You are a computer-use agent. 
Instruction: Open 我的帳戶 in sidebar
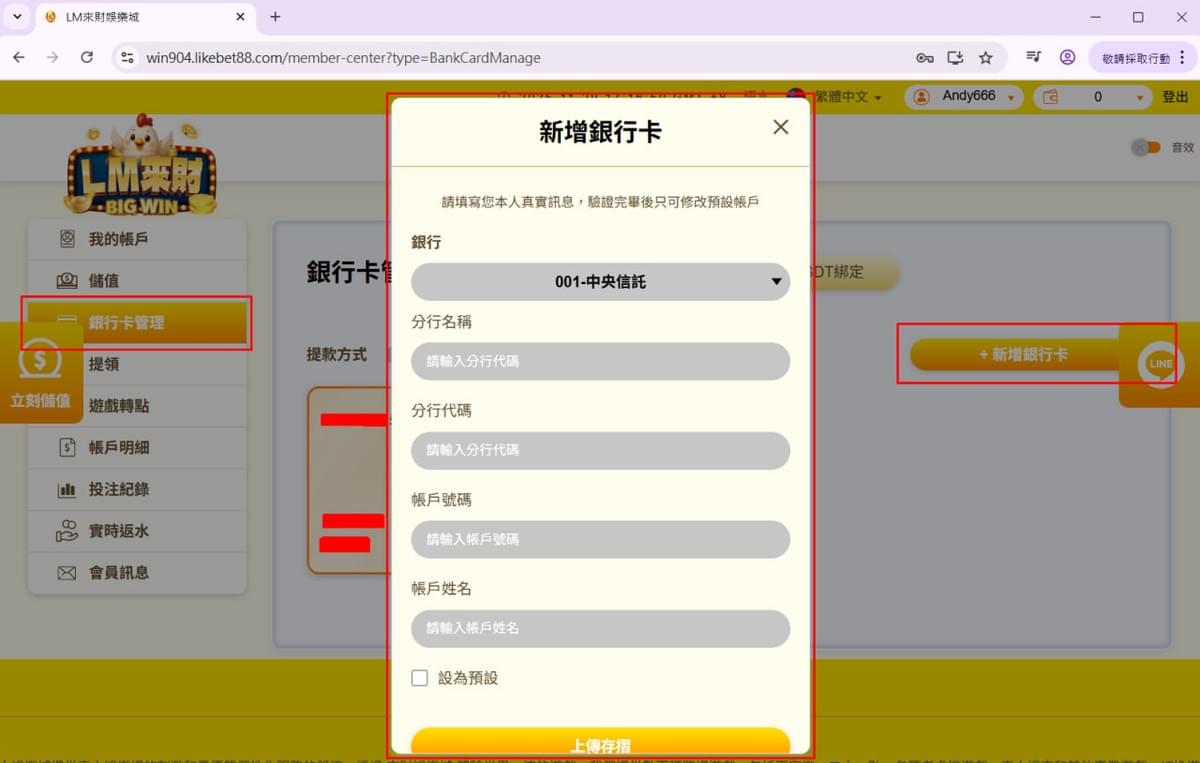pyautogui.click(x=137, y=239)
